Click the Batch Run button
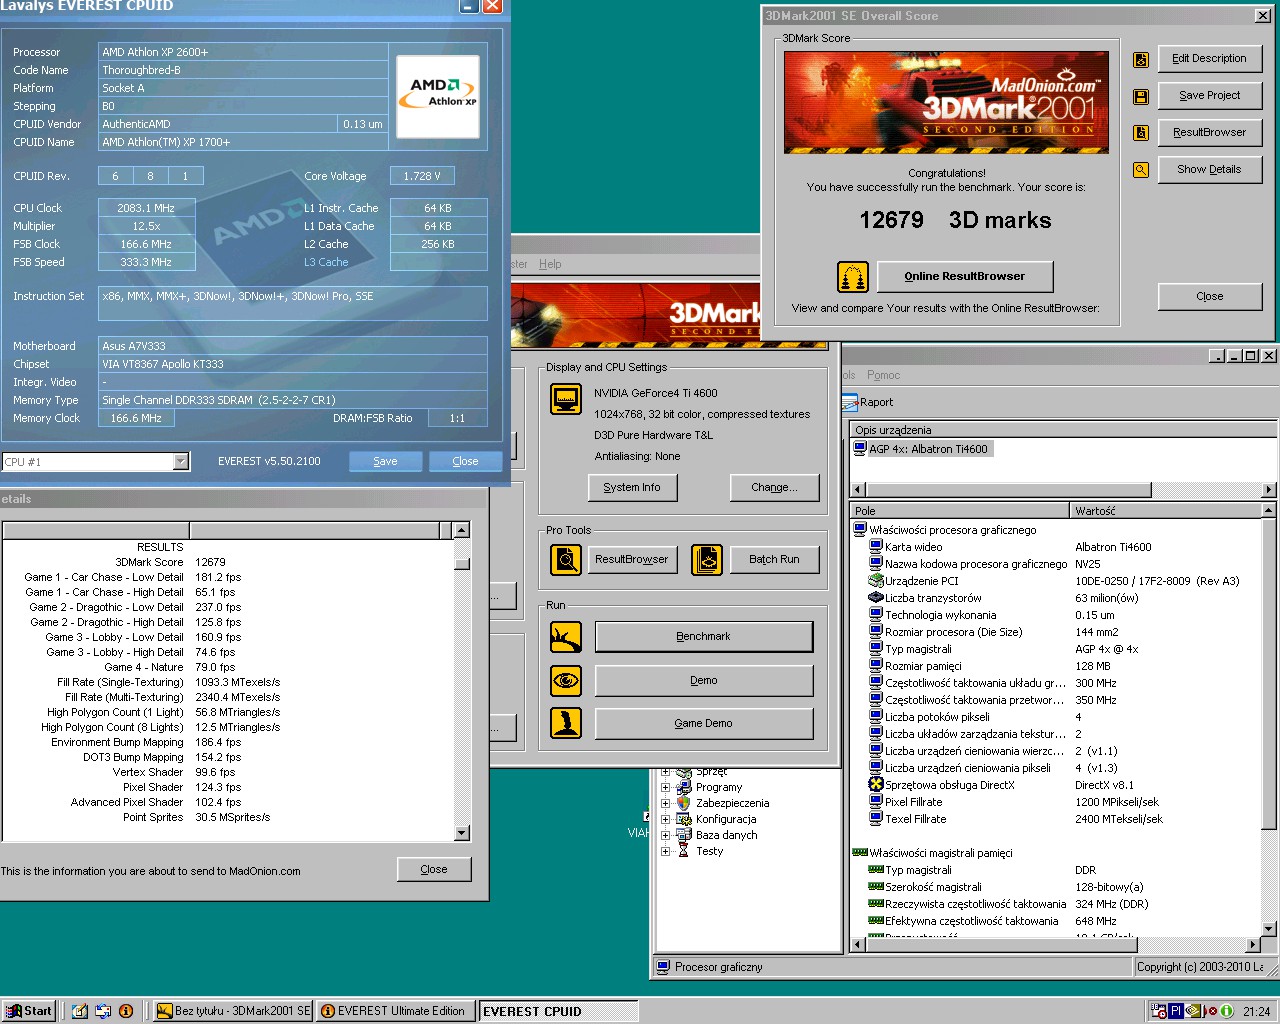The height and width of the screenshot is (1024, 1280). 774,559
